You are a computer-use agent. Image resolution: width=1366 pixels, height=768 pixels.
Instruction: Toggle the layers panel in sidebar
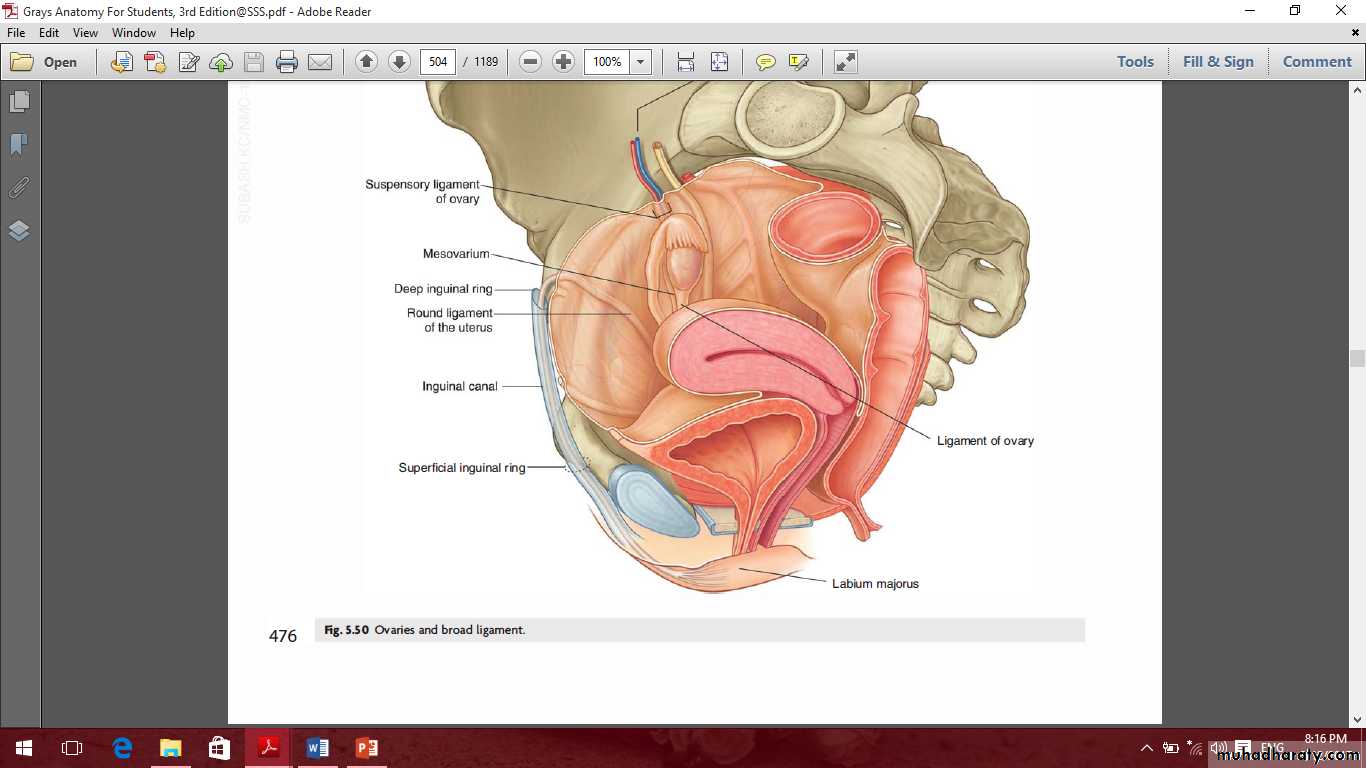[x=19, y=231]
